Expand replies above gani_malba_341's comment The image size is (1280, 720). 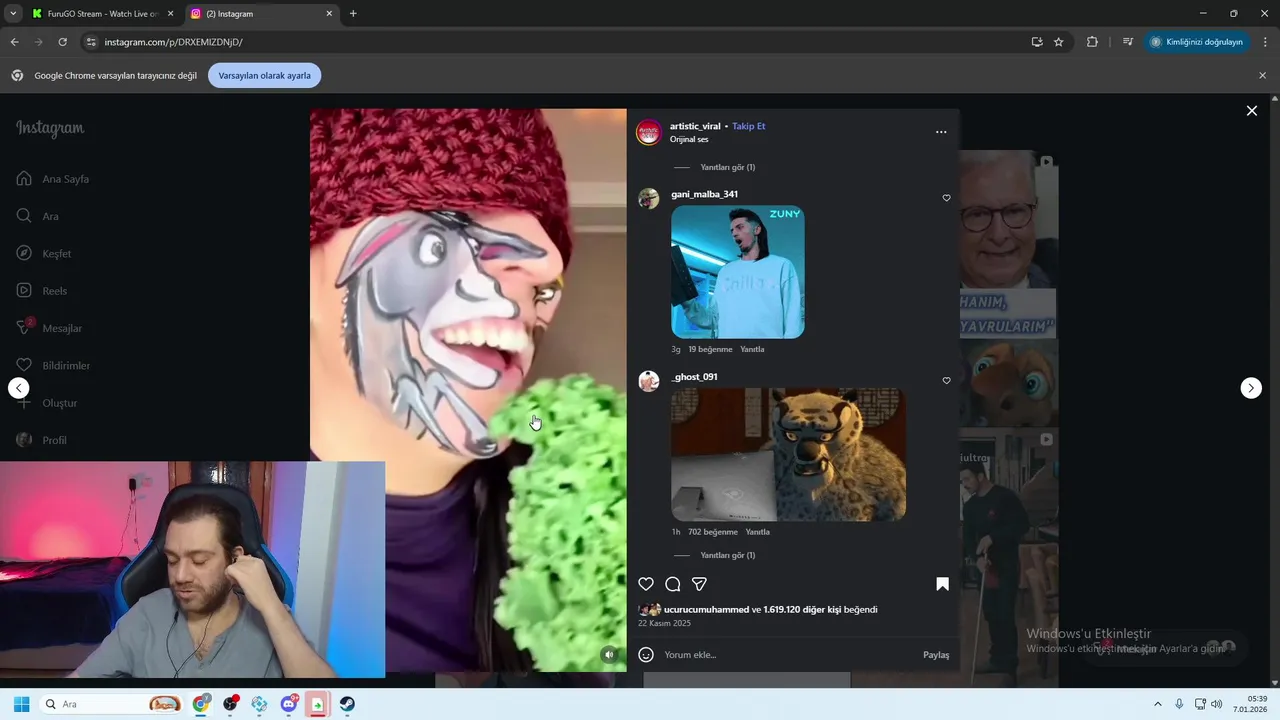727,167
